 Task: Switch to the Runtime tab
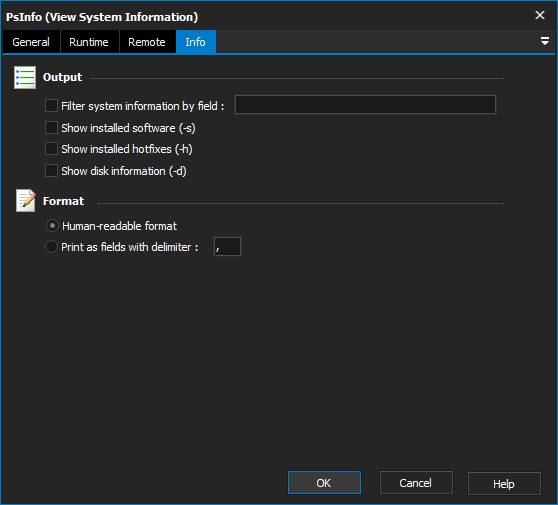[x=89, y=42]
